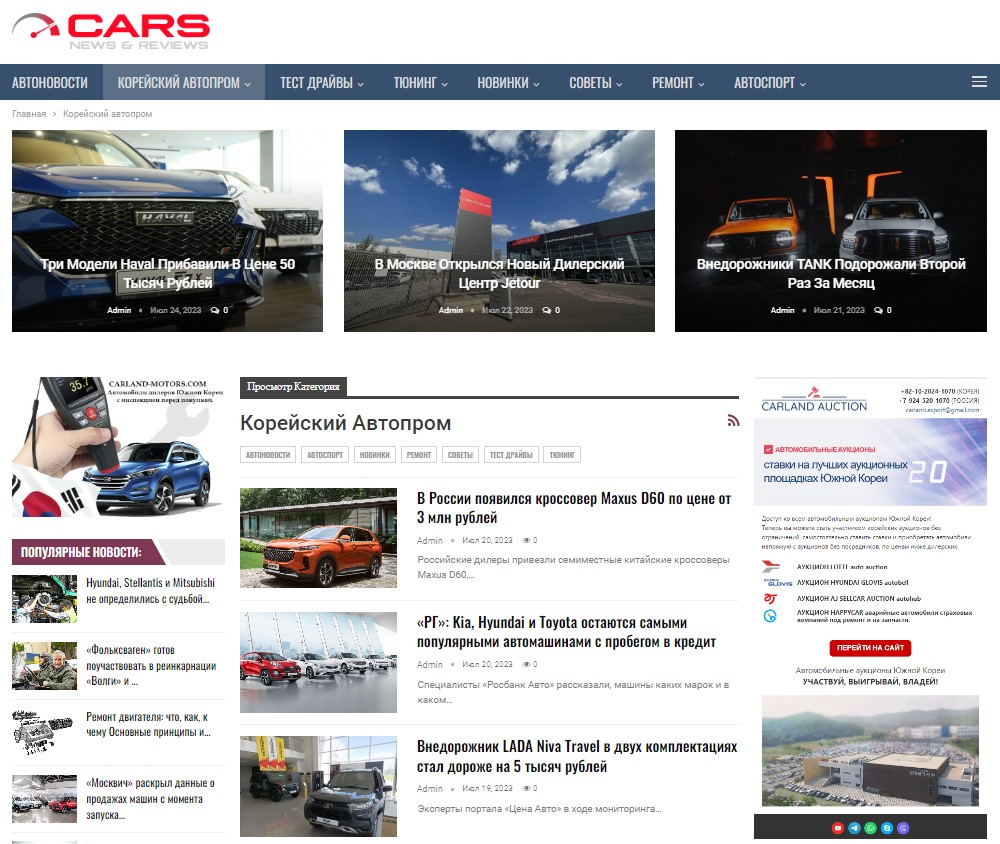1000x844 pixels.
Task: Click the engine repair news thumbnail
Action: 45,732
